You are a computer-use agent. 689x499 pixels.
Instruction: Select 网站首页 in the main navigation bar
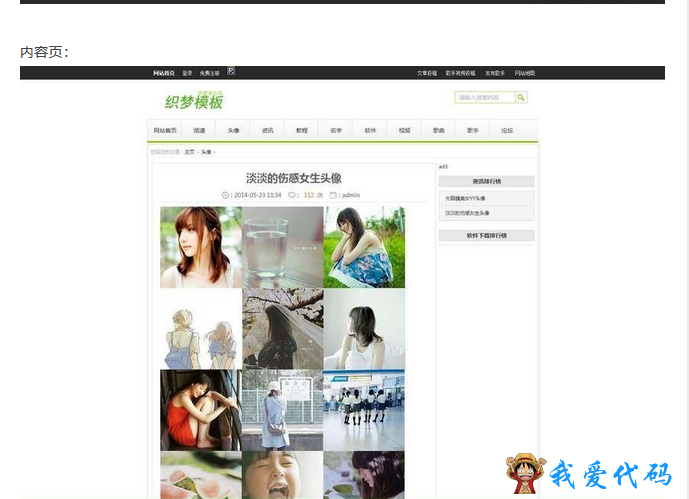(x=165, y=130)
